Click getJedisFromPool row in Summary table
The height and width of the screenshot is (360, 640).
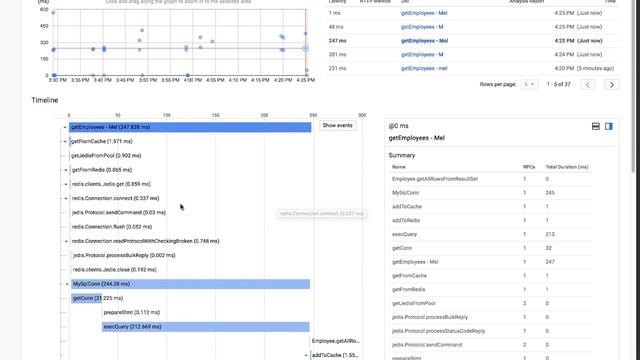tap(491, 303)
